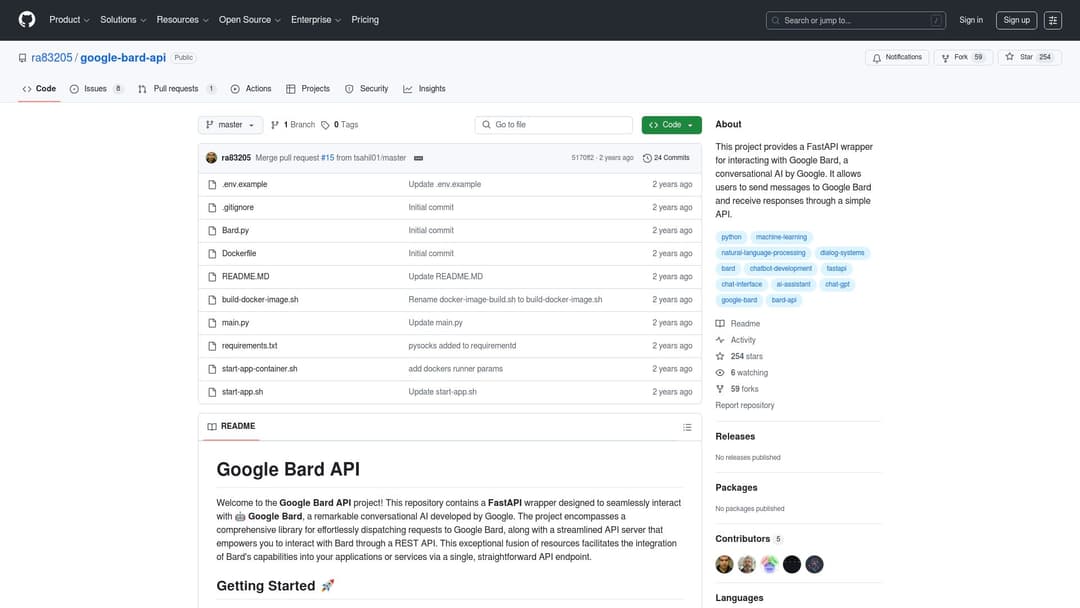Expand the green Code dropdown button
The image size is (1080, 608).
click(x=672, y=125)
